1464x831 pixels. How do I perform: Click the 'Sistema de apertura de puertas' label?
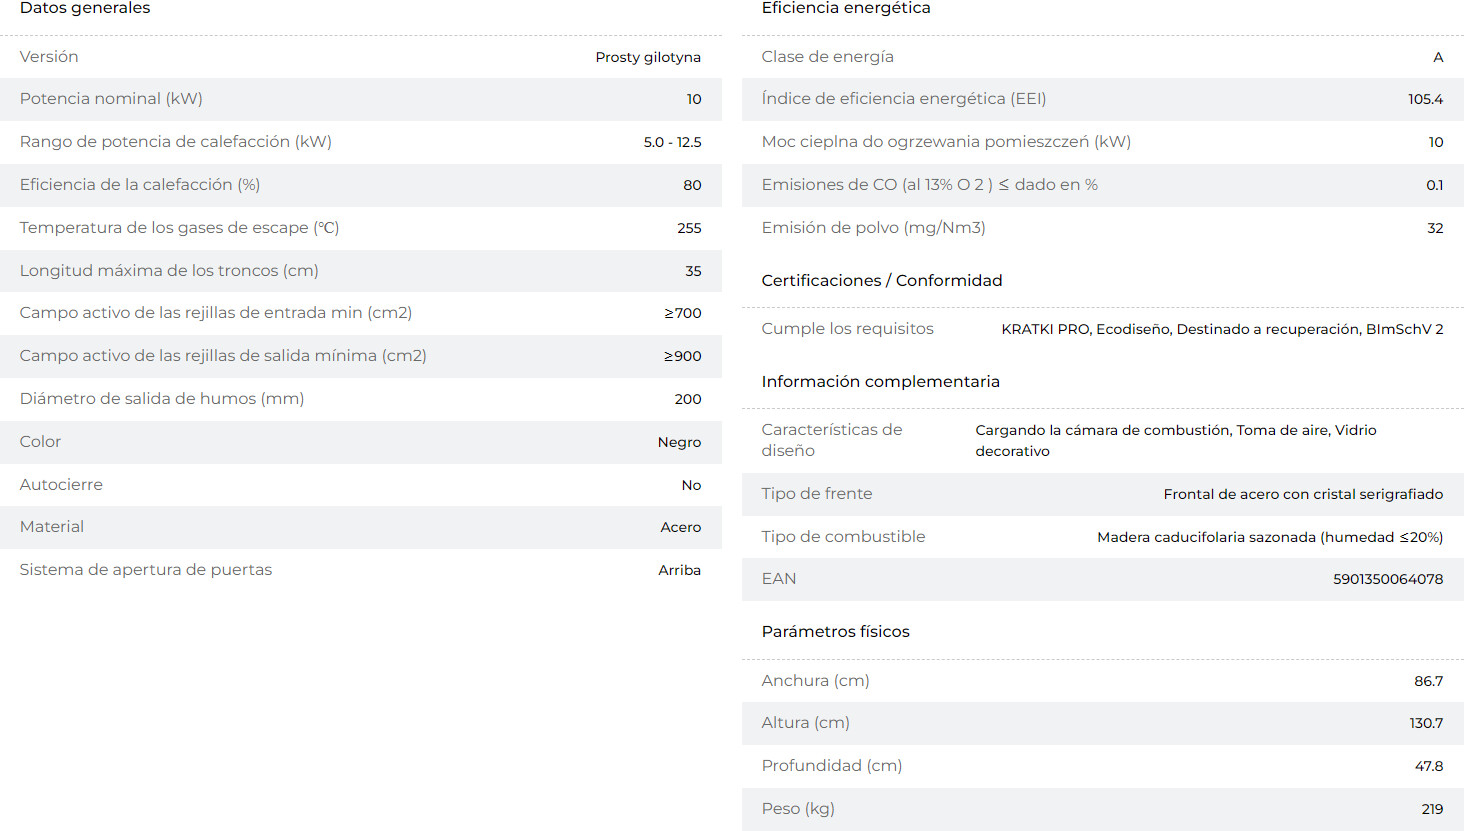pyautogui.click(x=146, y=570)
